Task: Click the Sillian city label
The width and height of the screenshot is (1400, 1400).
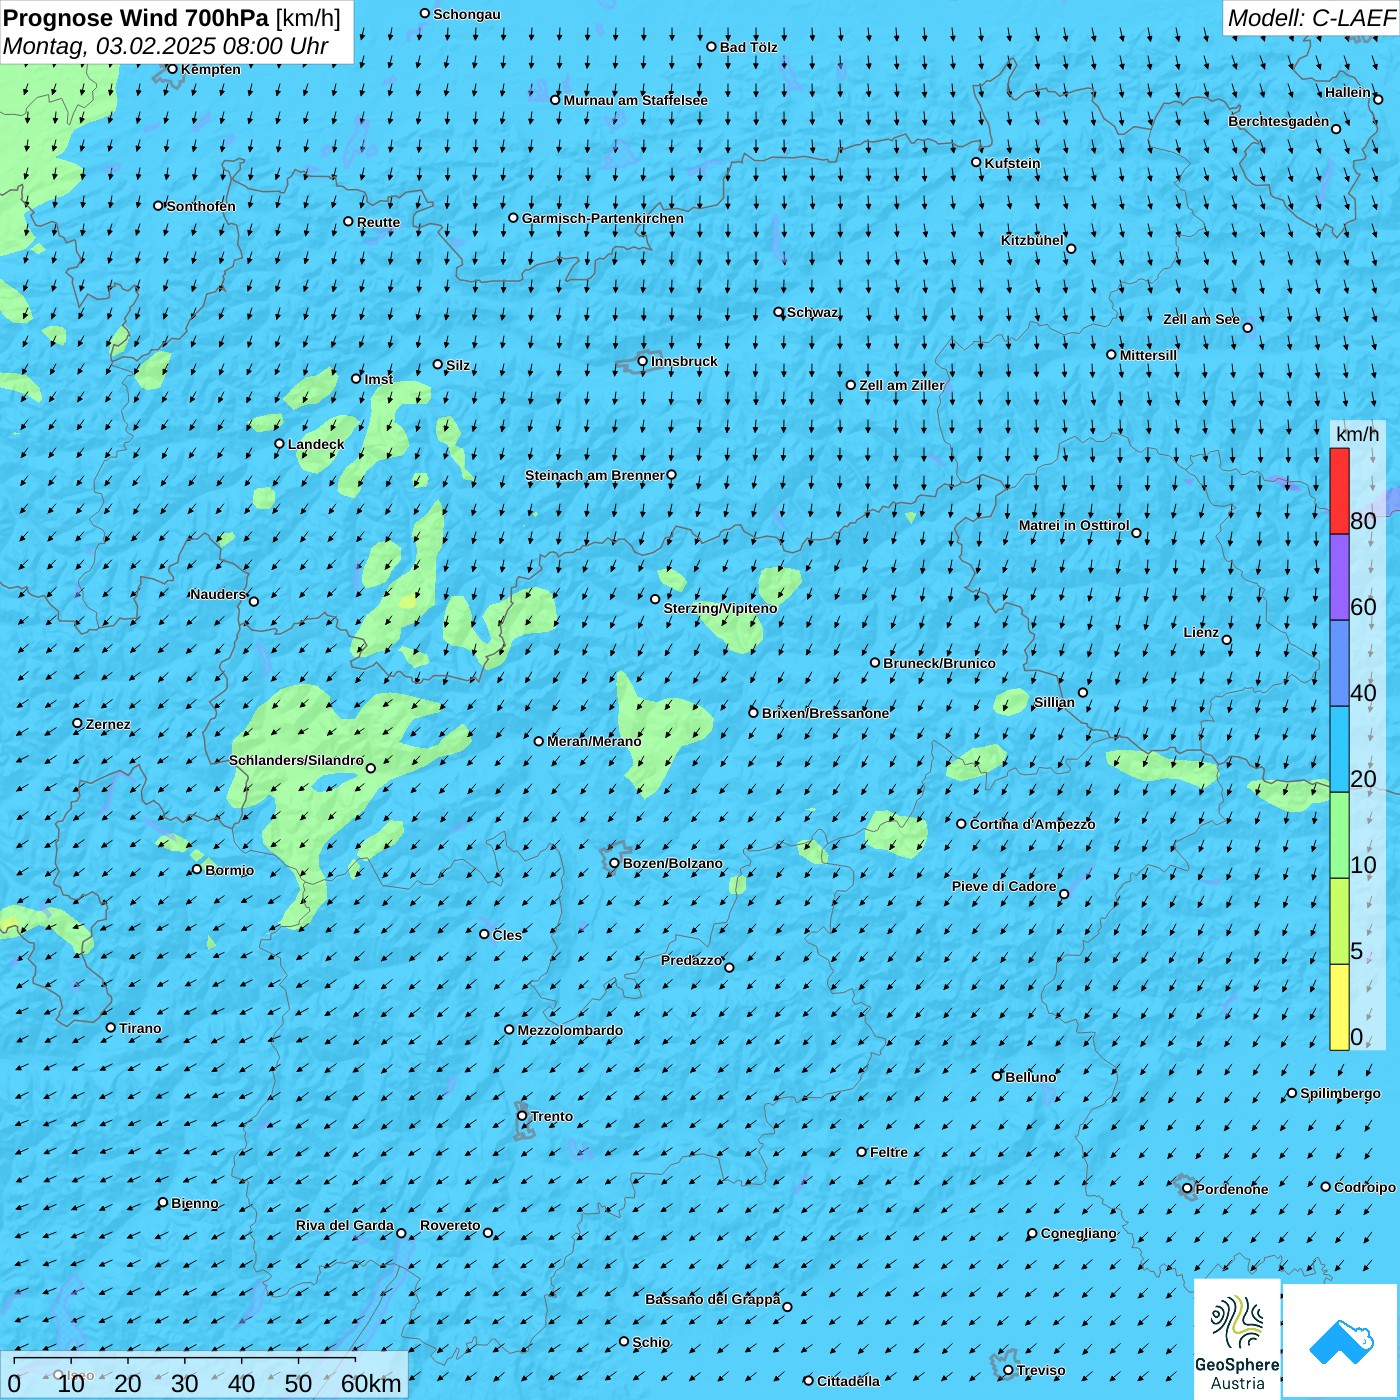Action: click(x=1054, y=702)
